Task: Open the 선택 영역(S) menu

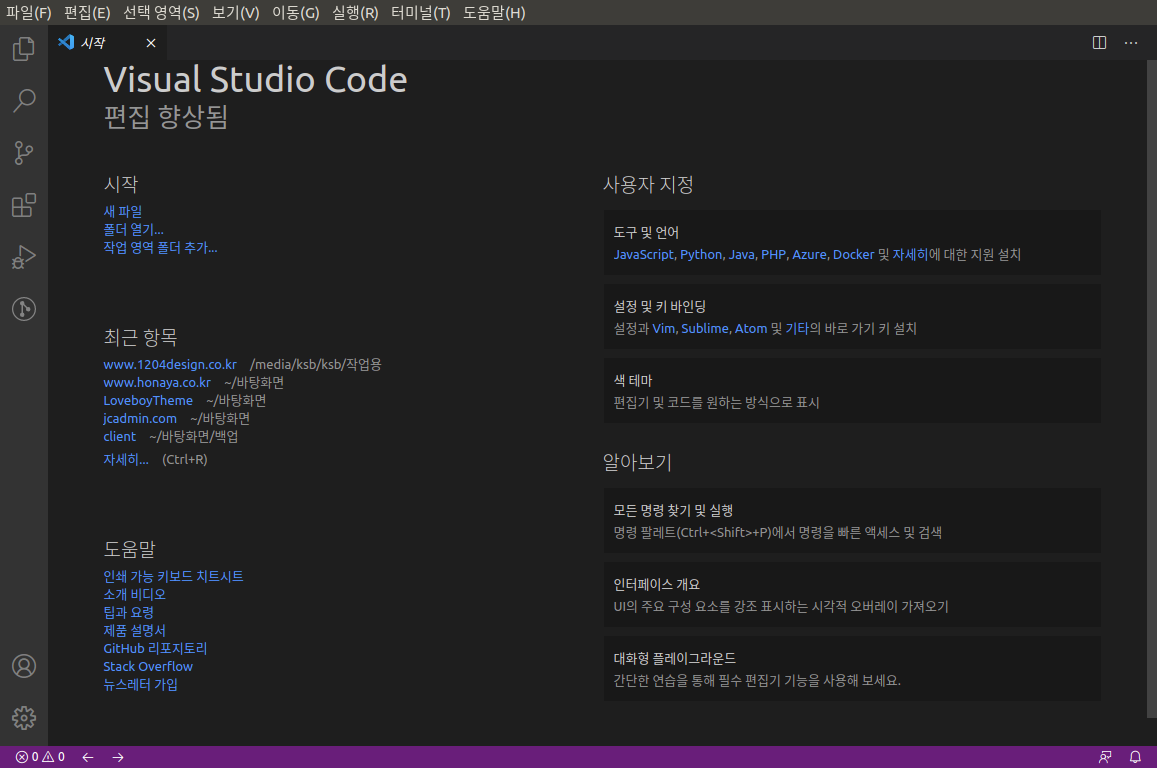Action: (161, 13)
